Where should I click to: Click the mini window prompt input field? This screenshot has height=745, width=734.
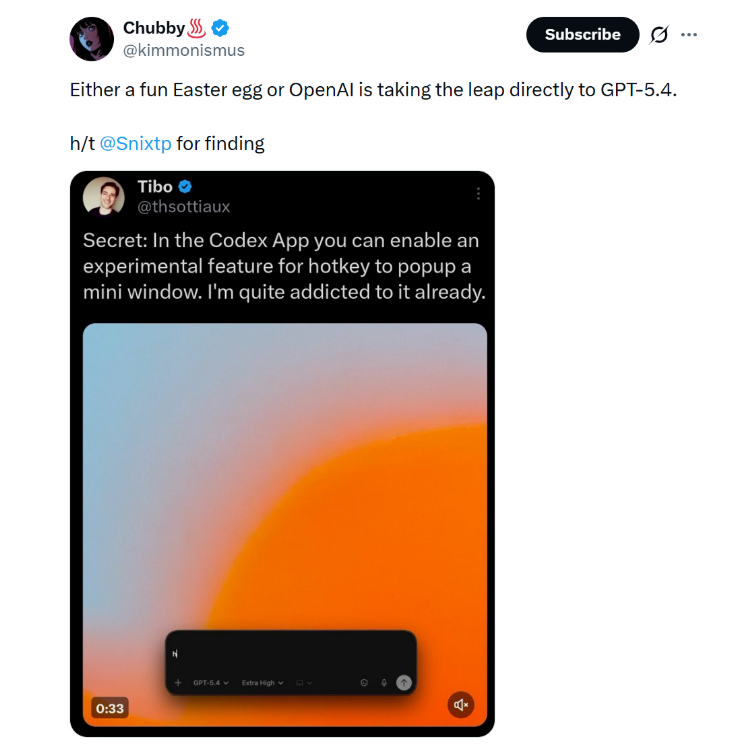pyautogui.click(x=290, y=653)
